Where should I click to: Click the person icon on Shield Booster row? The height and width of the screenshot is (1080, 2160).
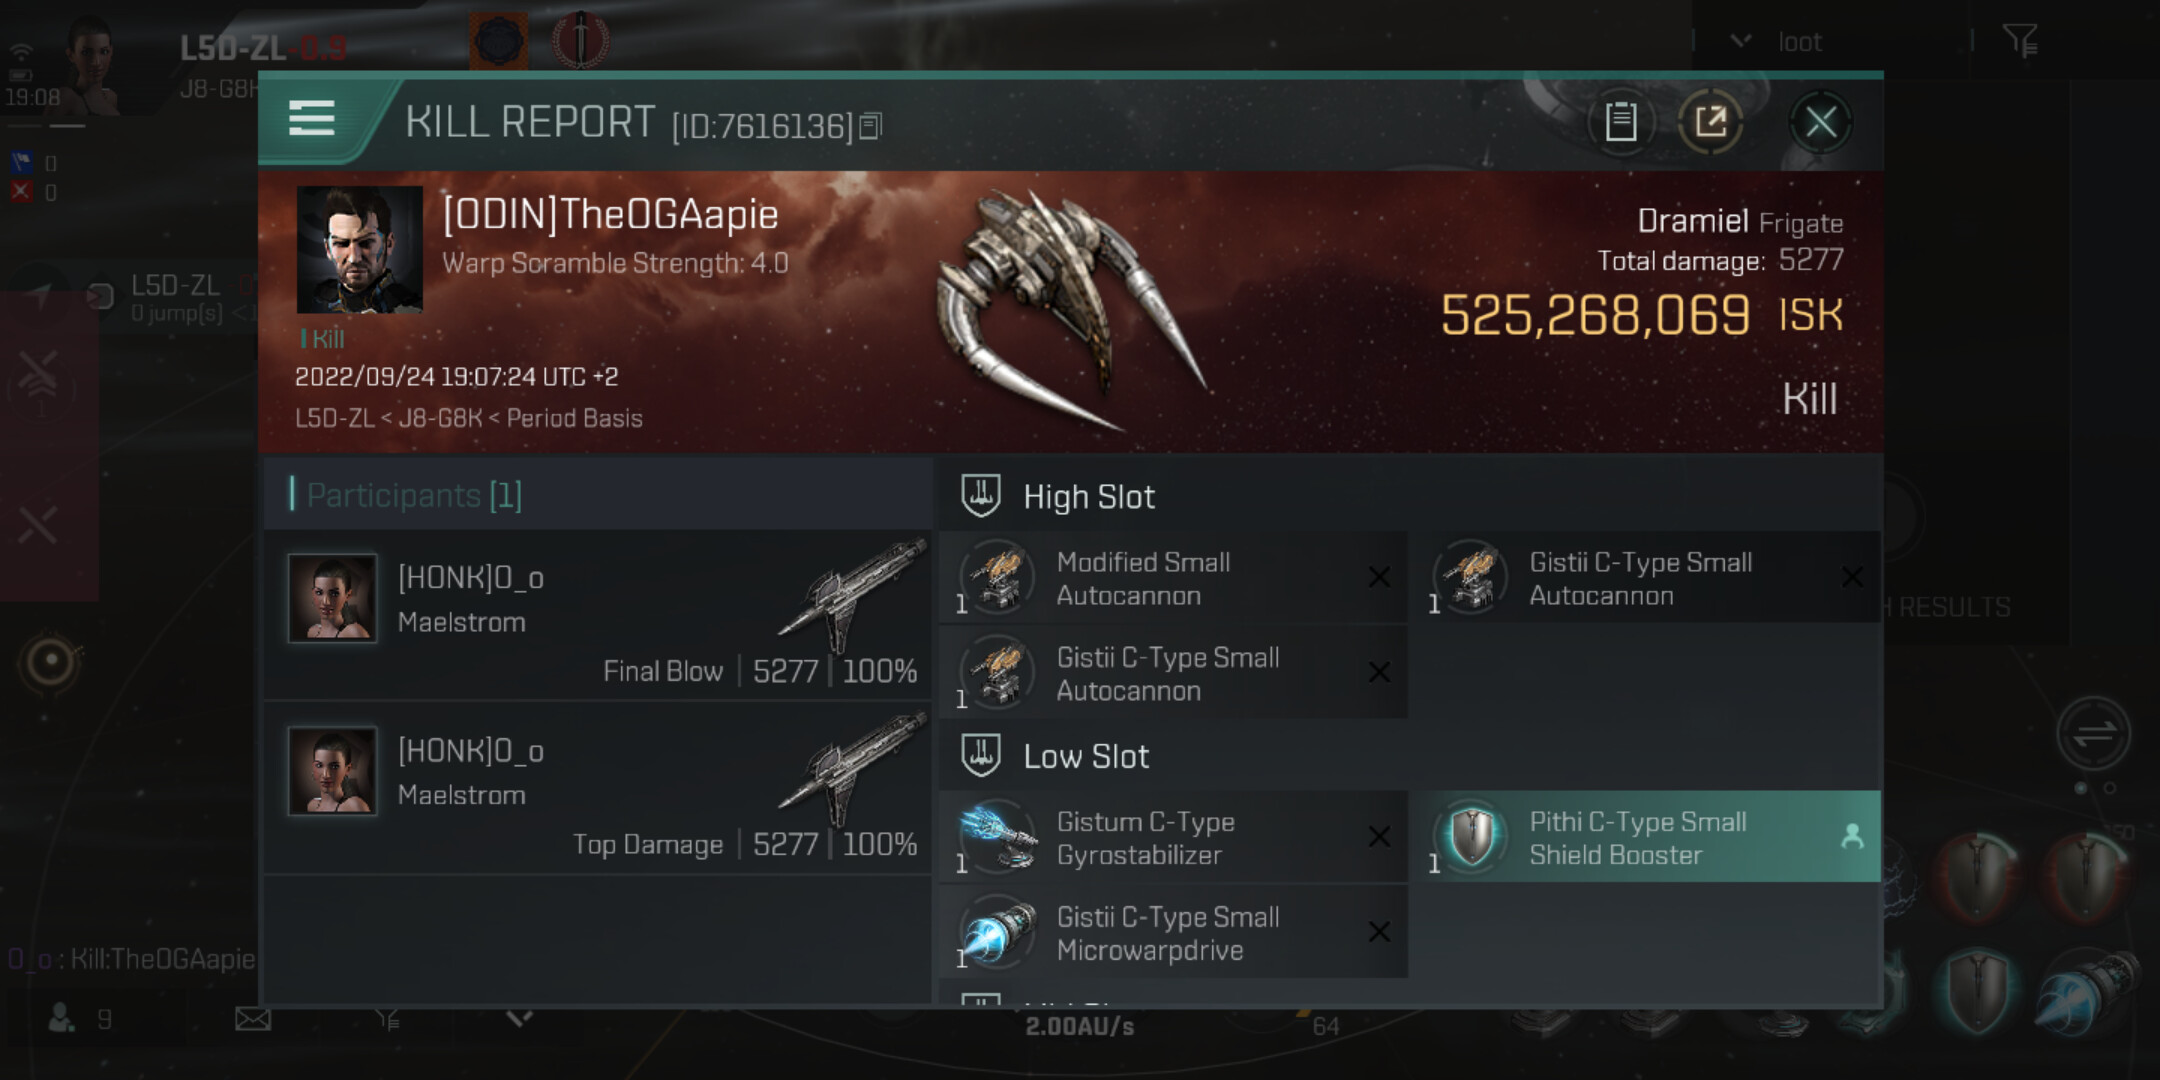pyautogui.click(x=1852, y=837)
